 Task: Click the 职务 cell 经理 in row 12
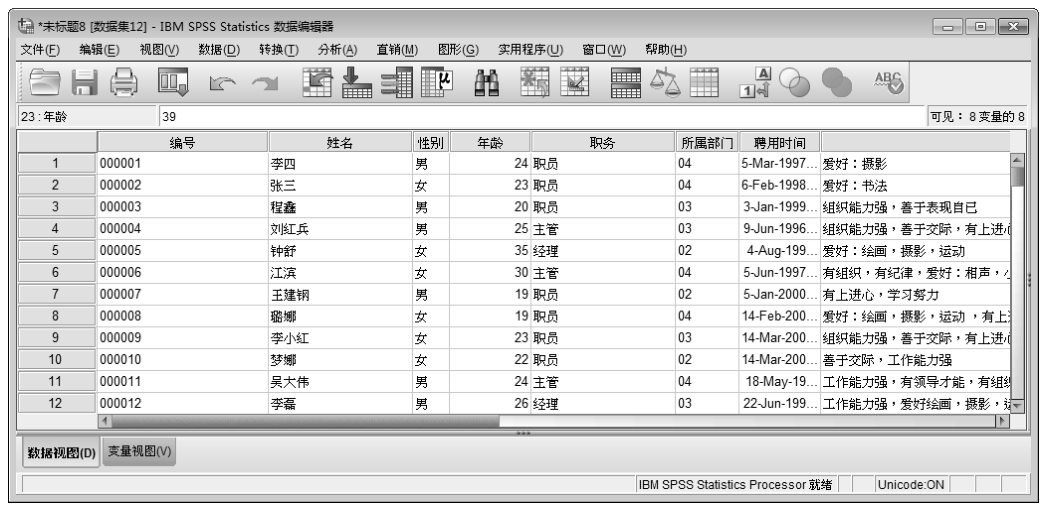603,403
